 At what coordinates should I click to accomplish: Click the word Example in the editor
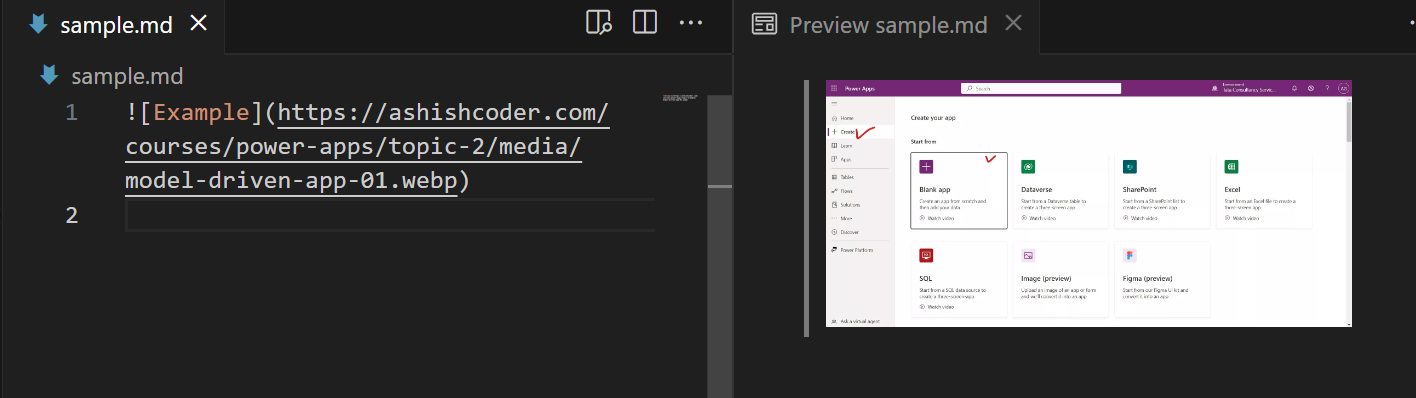pos(201,112)
